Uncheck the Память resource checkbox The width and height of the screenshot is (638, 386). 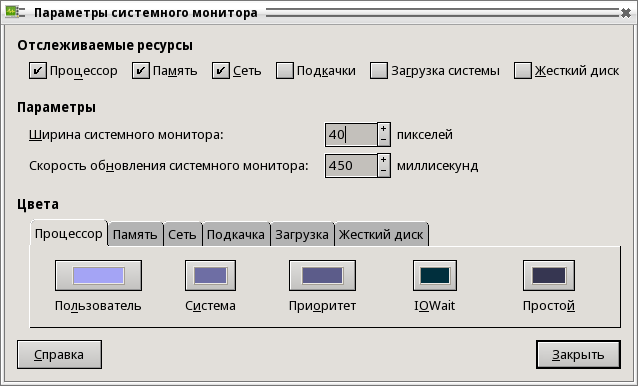click(141, 71)
